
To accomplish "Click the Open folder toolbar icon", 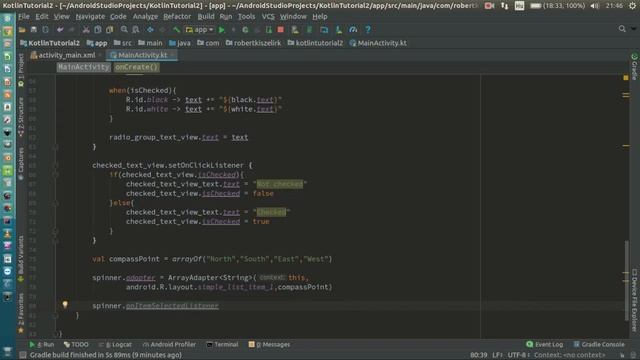I will 22,29.
